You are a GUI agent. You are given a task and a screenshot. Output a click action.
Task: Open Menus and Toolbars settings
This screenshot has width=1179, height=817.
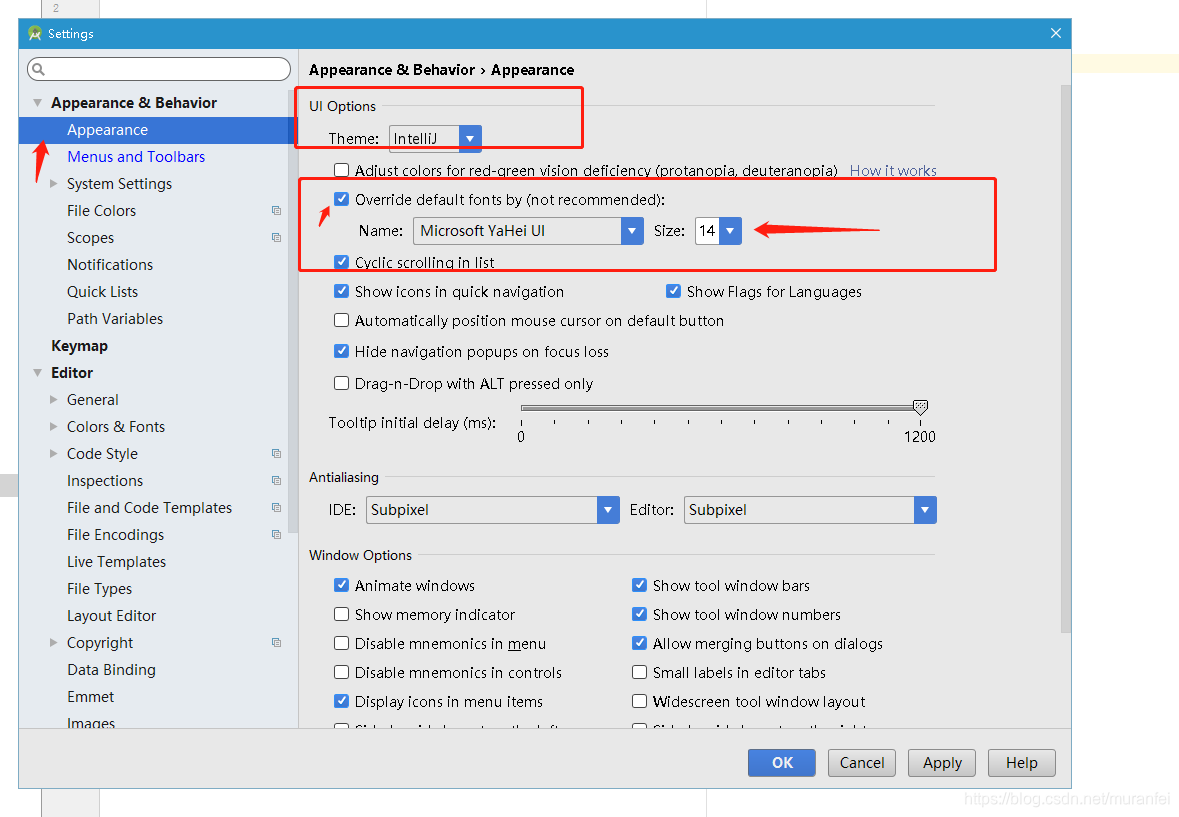pos(136,156)
